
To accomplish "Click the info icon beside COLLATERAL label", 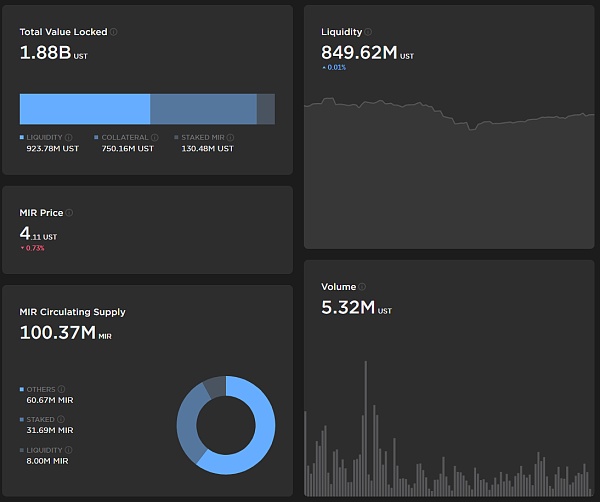I will tap(155, 137).
